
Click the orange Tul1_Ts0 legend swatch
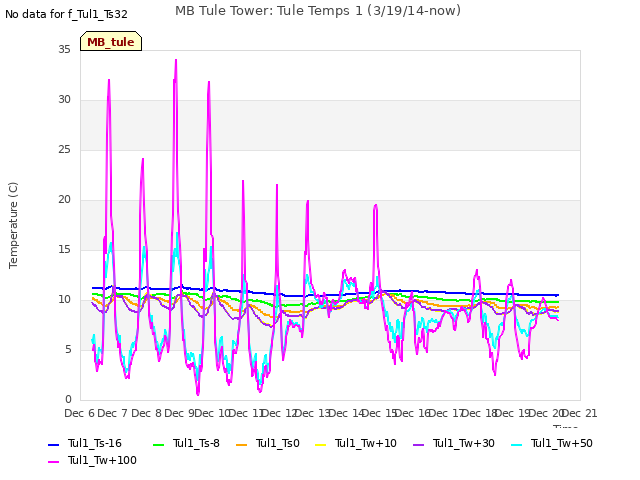[x=242, y=444]
